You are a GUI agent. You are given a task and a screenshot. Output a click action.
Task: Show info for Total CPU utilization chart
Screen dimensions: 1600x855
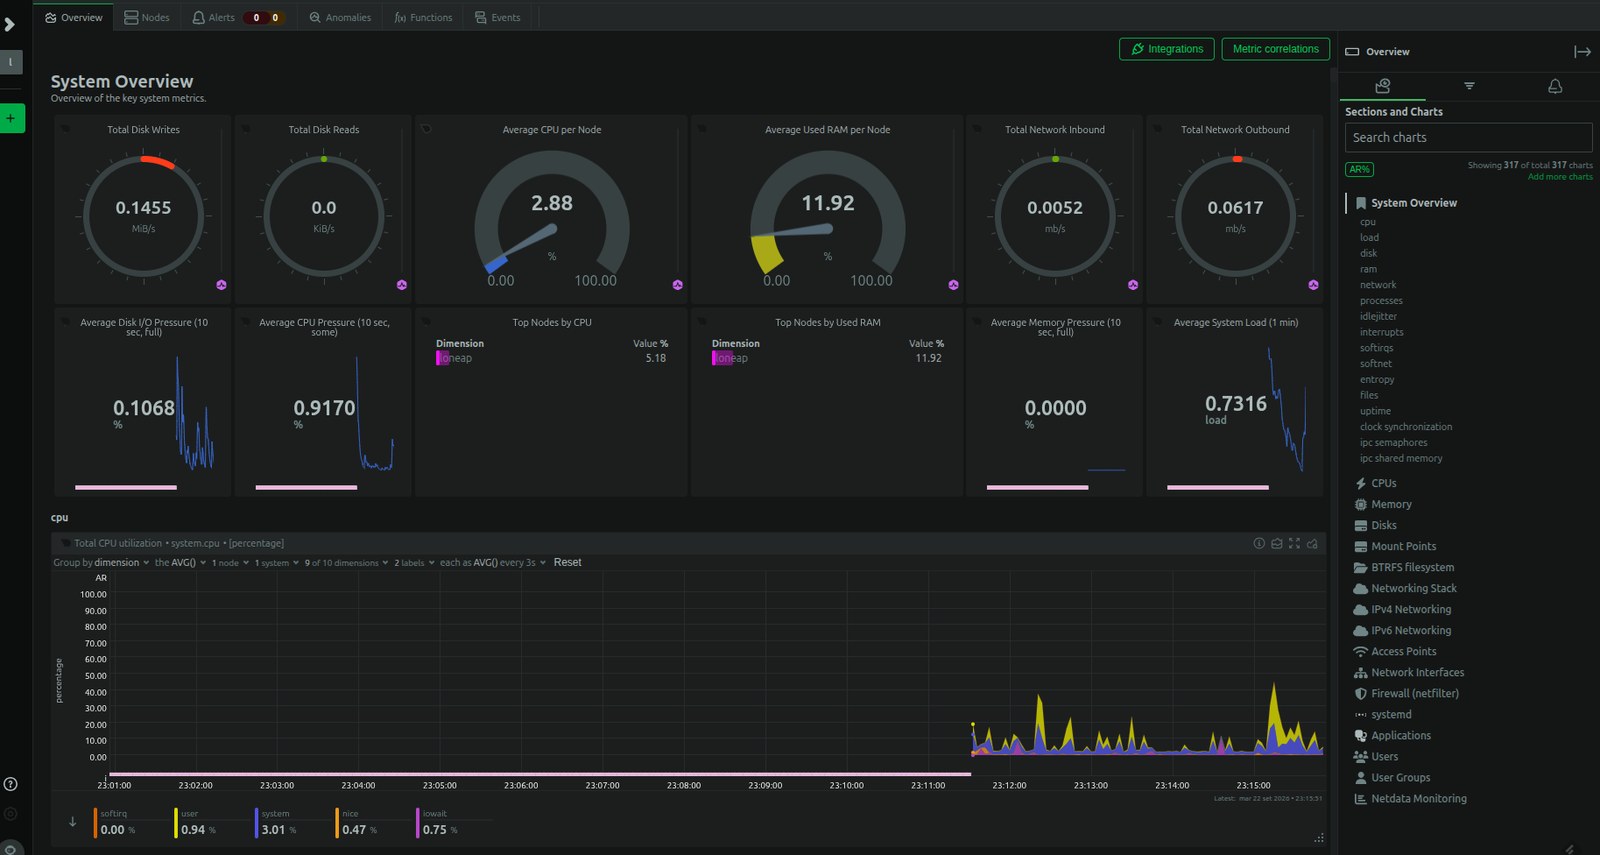[x=1259, y=543]
